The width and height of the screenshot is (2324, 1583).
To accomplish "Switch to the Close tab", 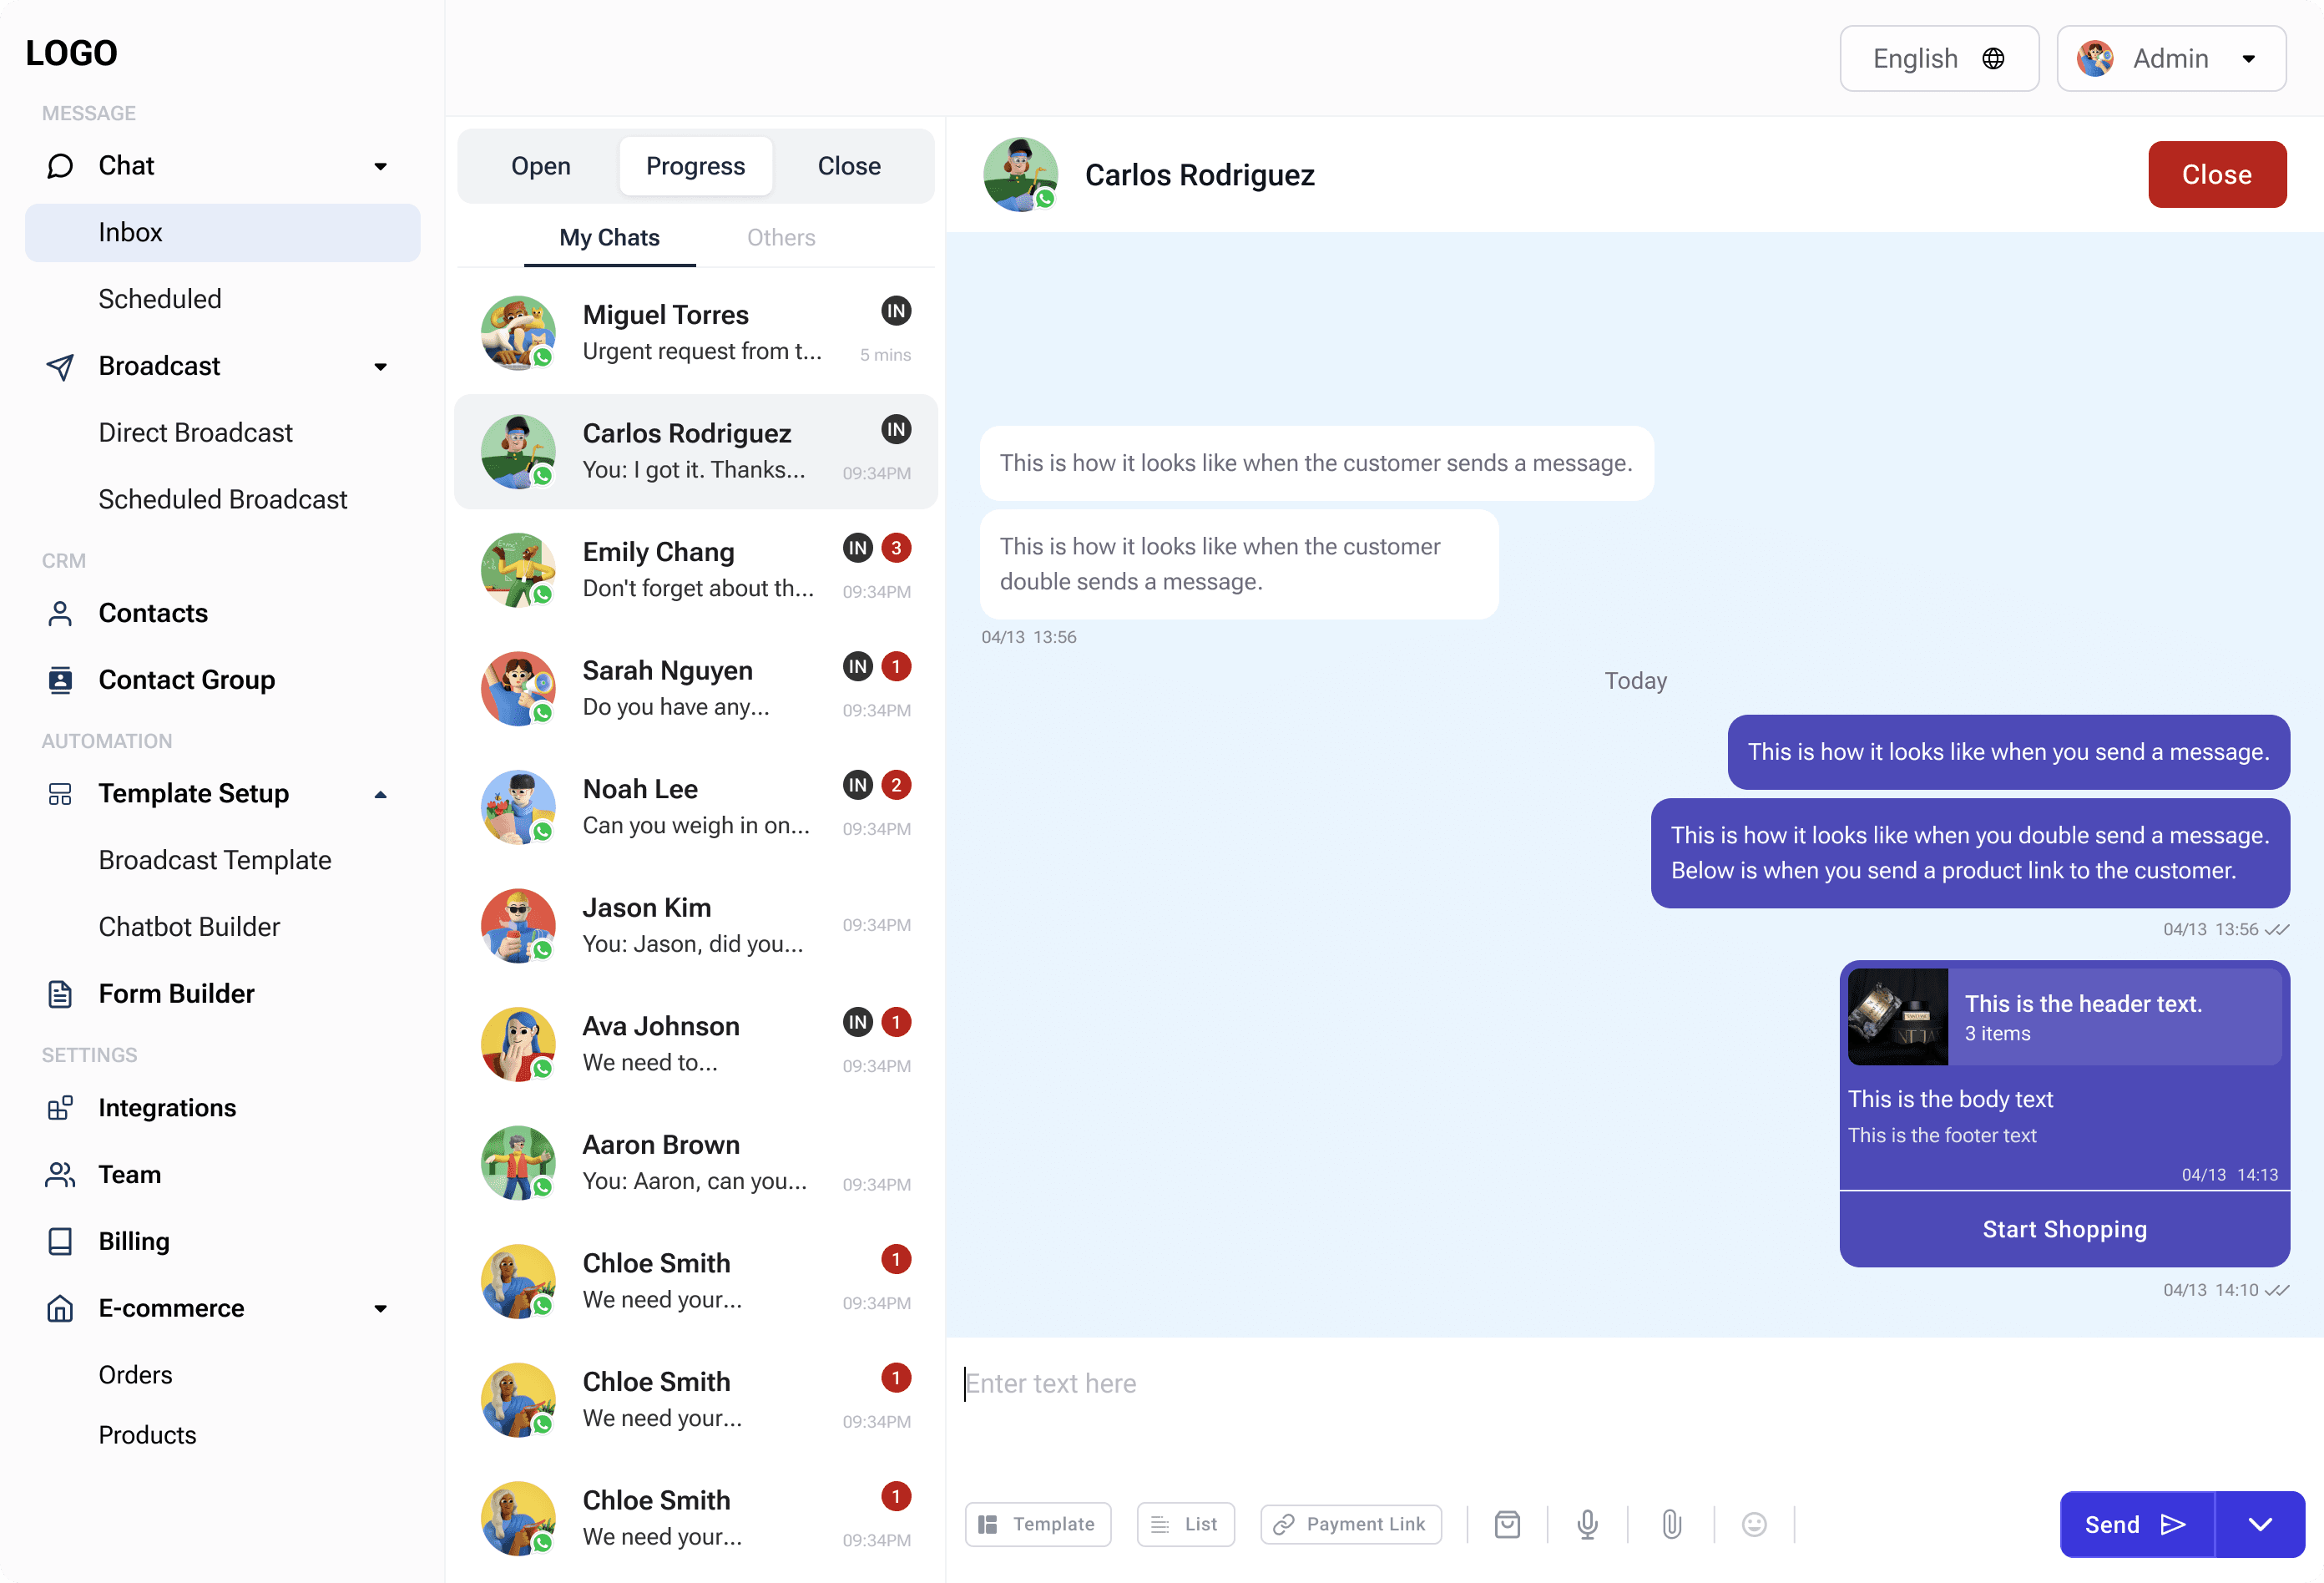I will click(x=849, y=166).
